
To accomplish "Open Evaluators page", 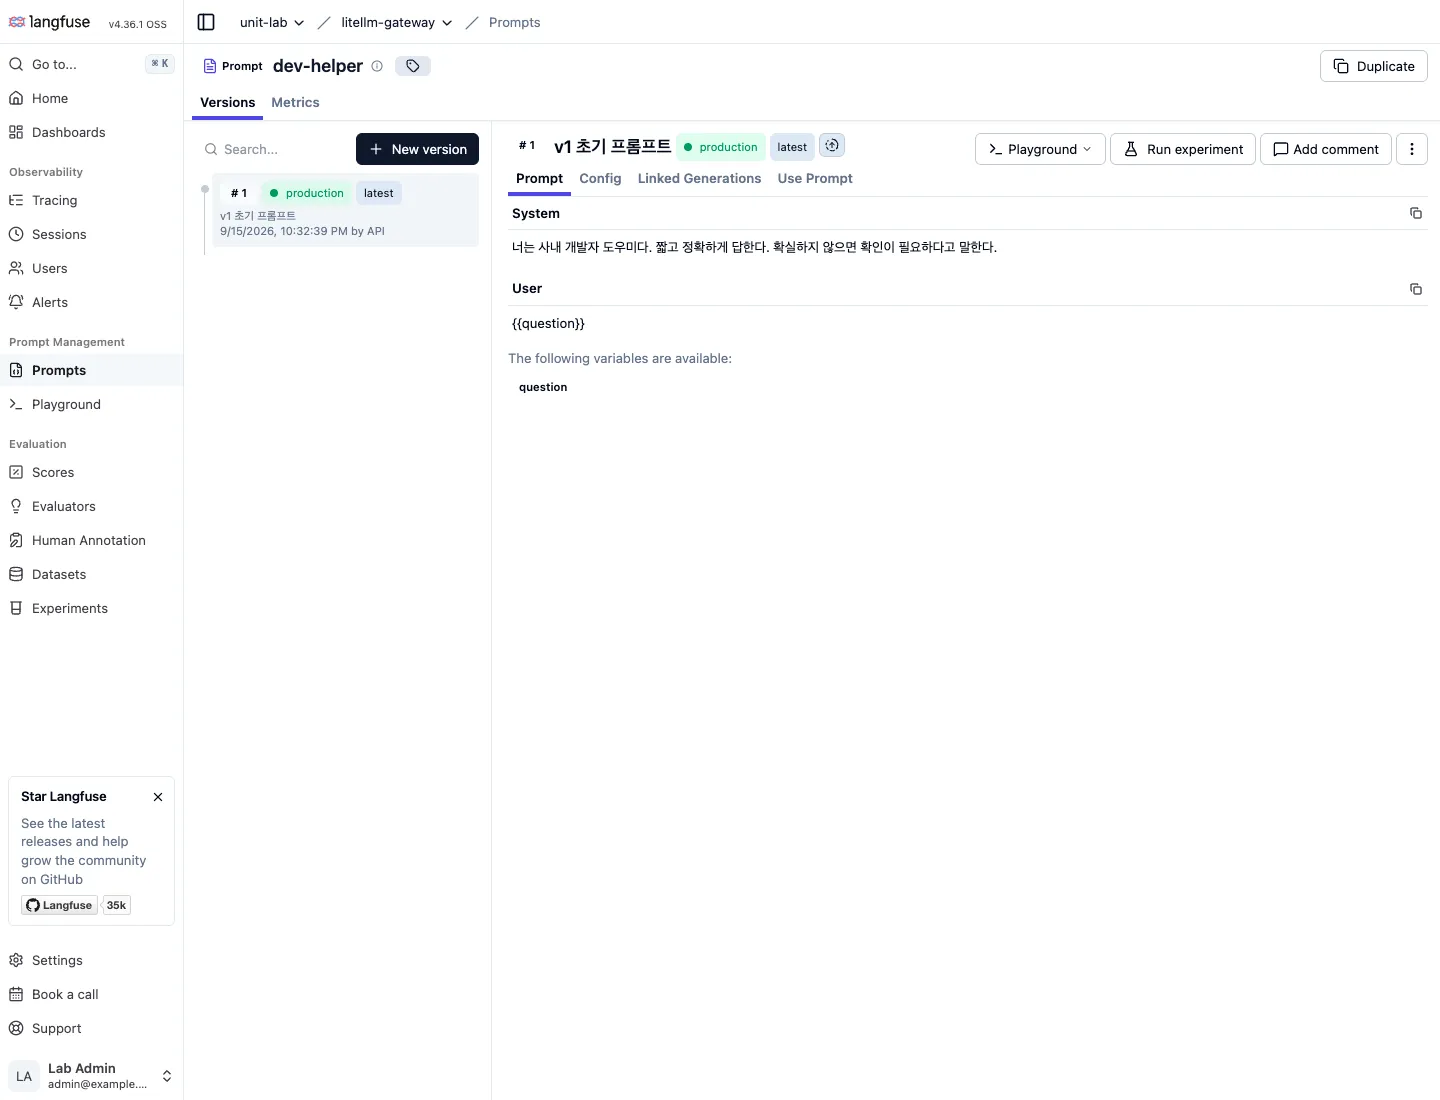I will click(x=91, y=506).
